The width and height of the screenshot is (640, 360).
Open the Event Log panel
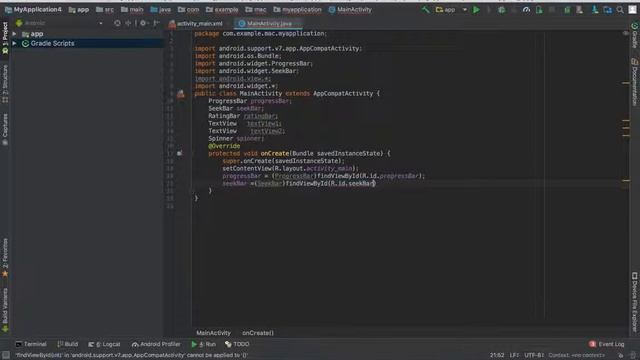tap(607, 344)
